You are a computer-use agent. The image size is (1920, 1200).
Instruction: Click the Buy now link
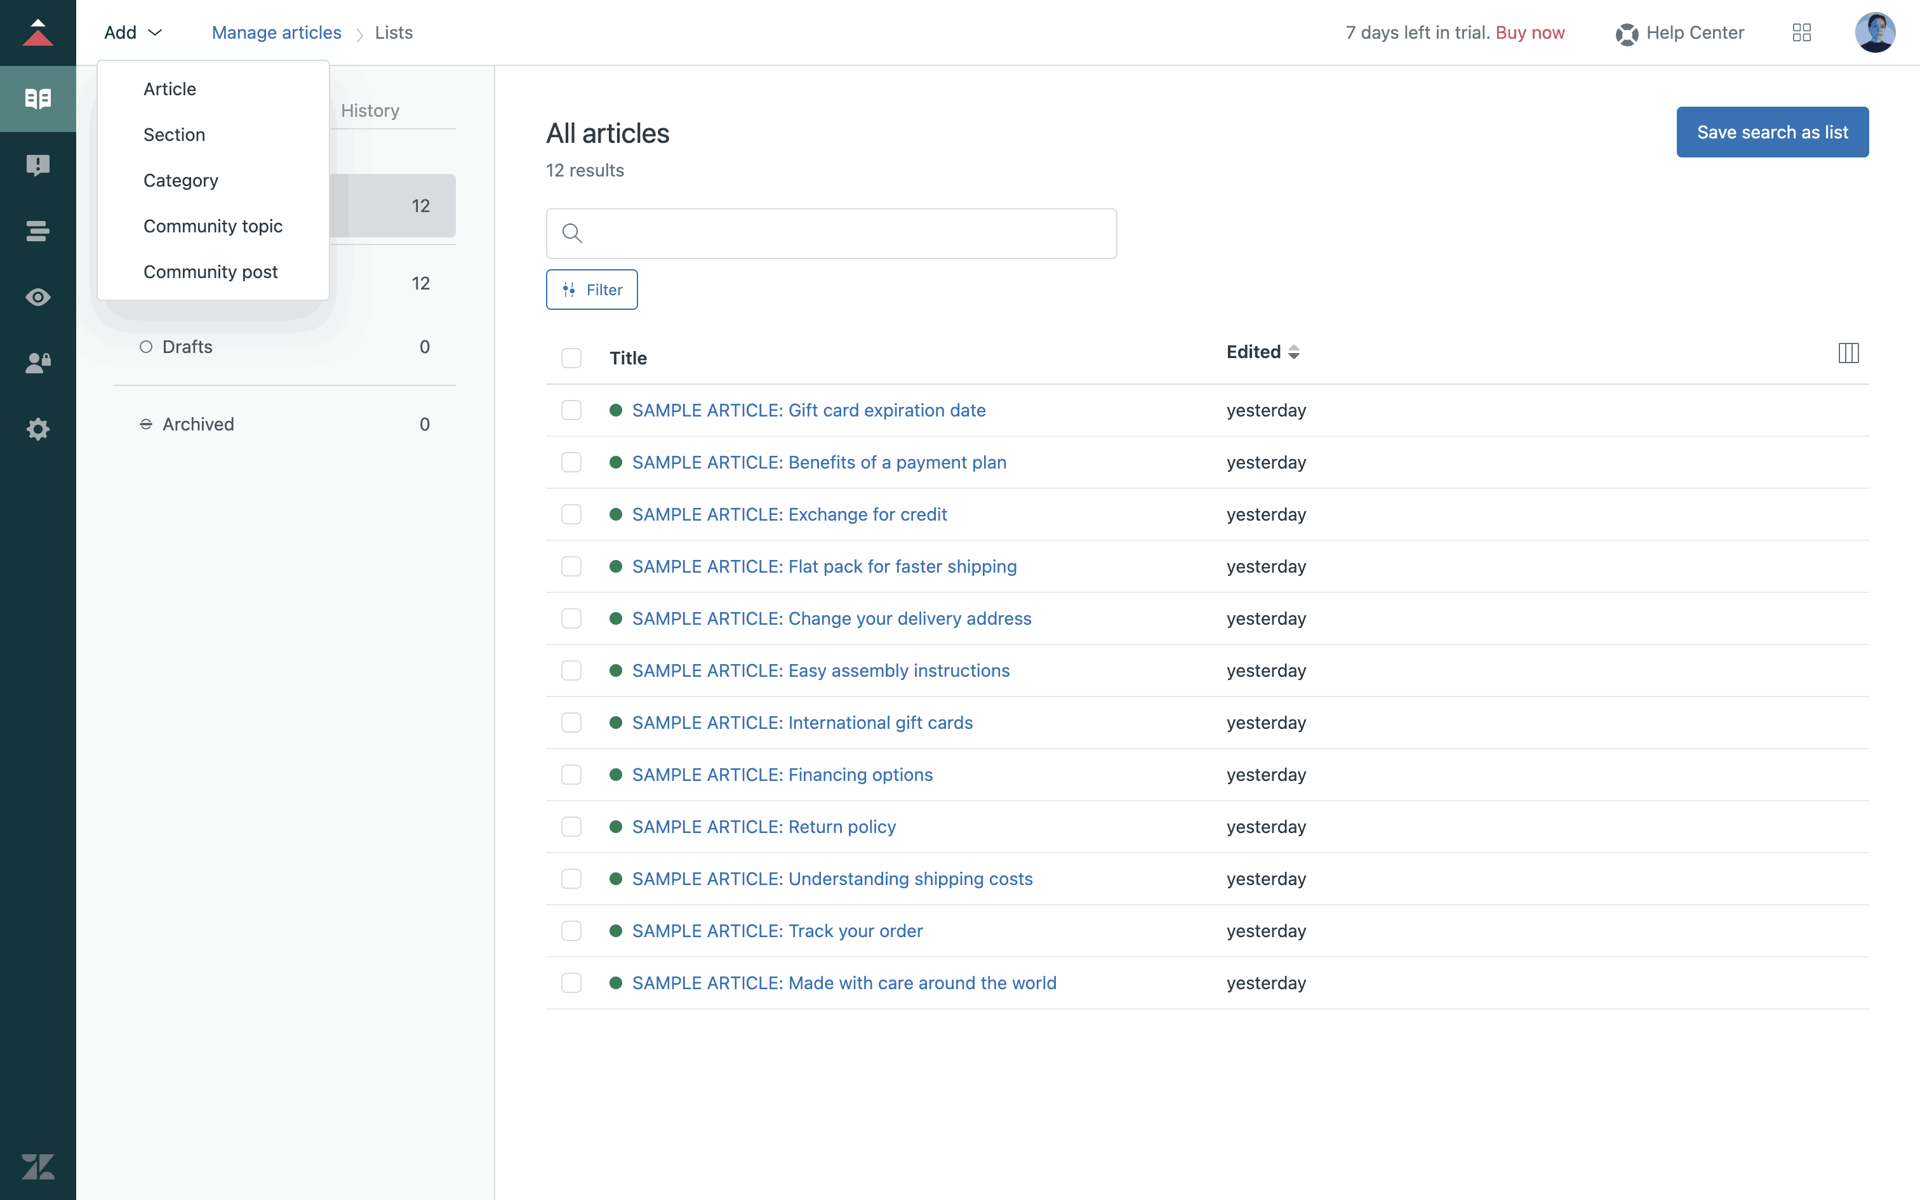click(1529, 32)
